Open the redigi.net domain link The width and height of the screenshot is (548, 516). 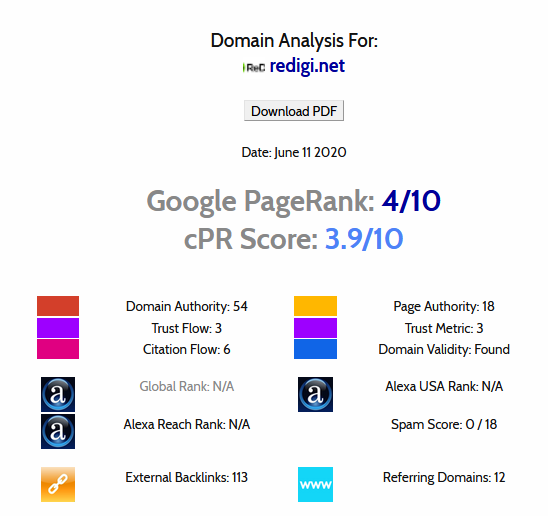click(307, 66)
